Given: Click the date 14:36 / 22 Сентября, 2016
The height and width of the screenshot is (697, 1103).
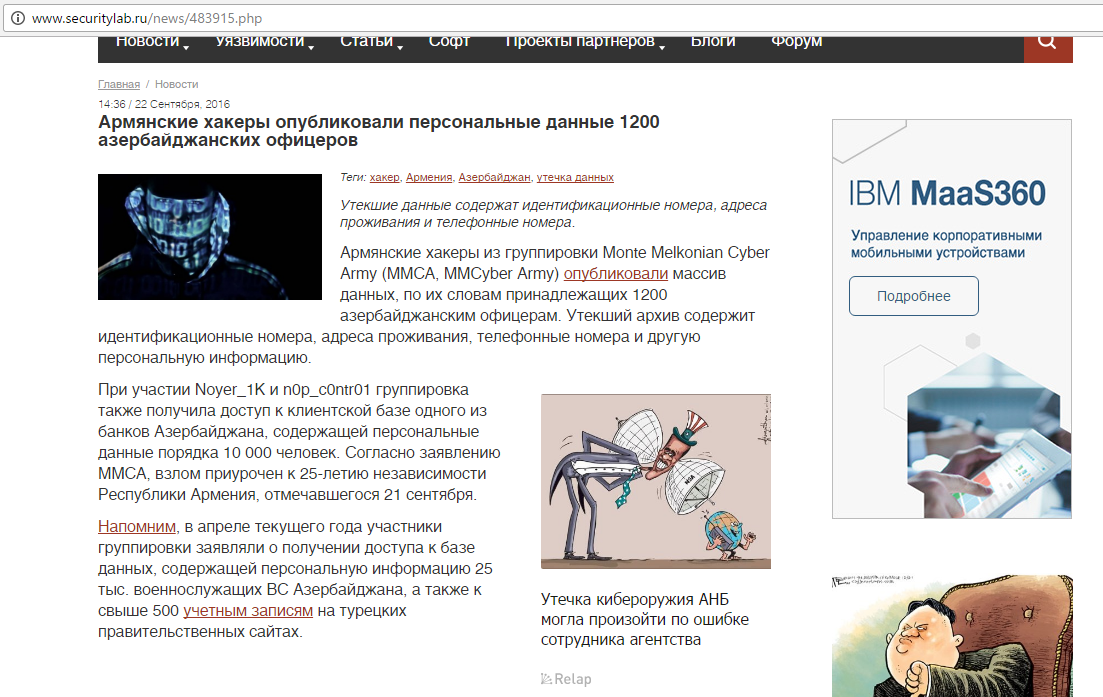Looking at the screenshot, I should [164, 104].
